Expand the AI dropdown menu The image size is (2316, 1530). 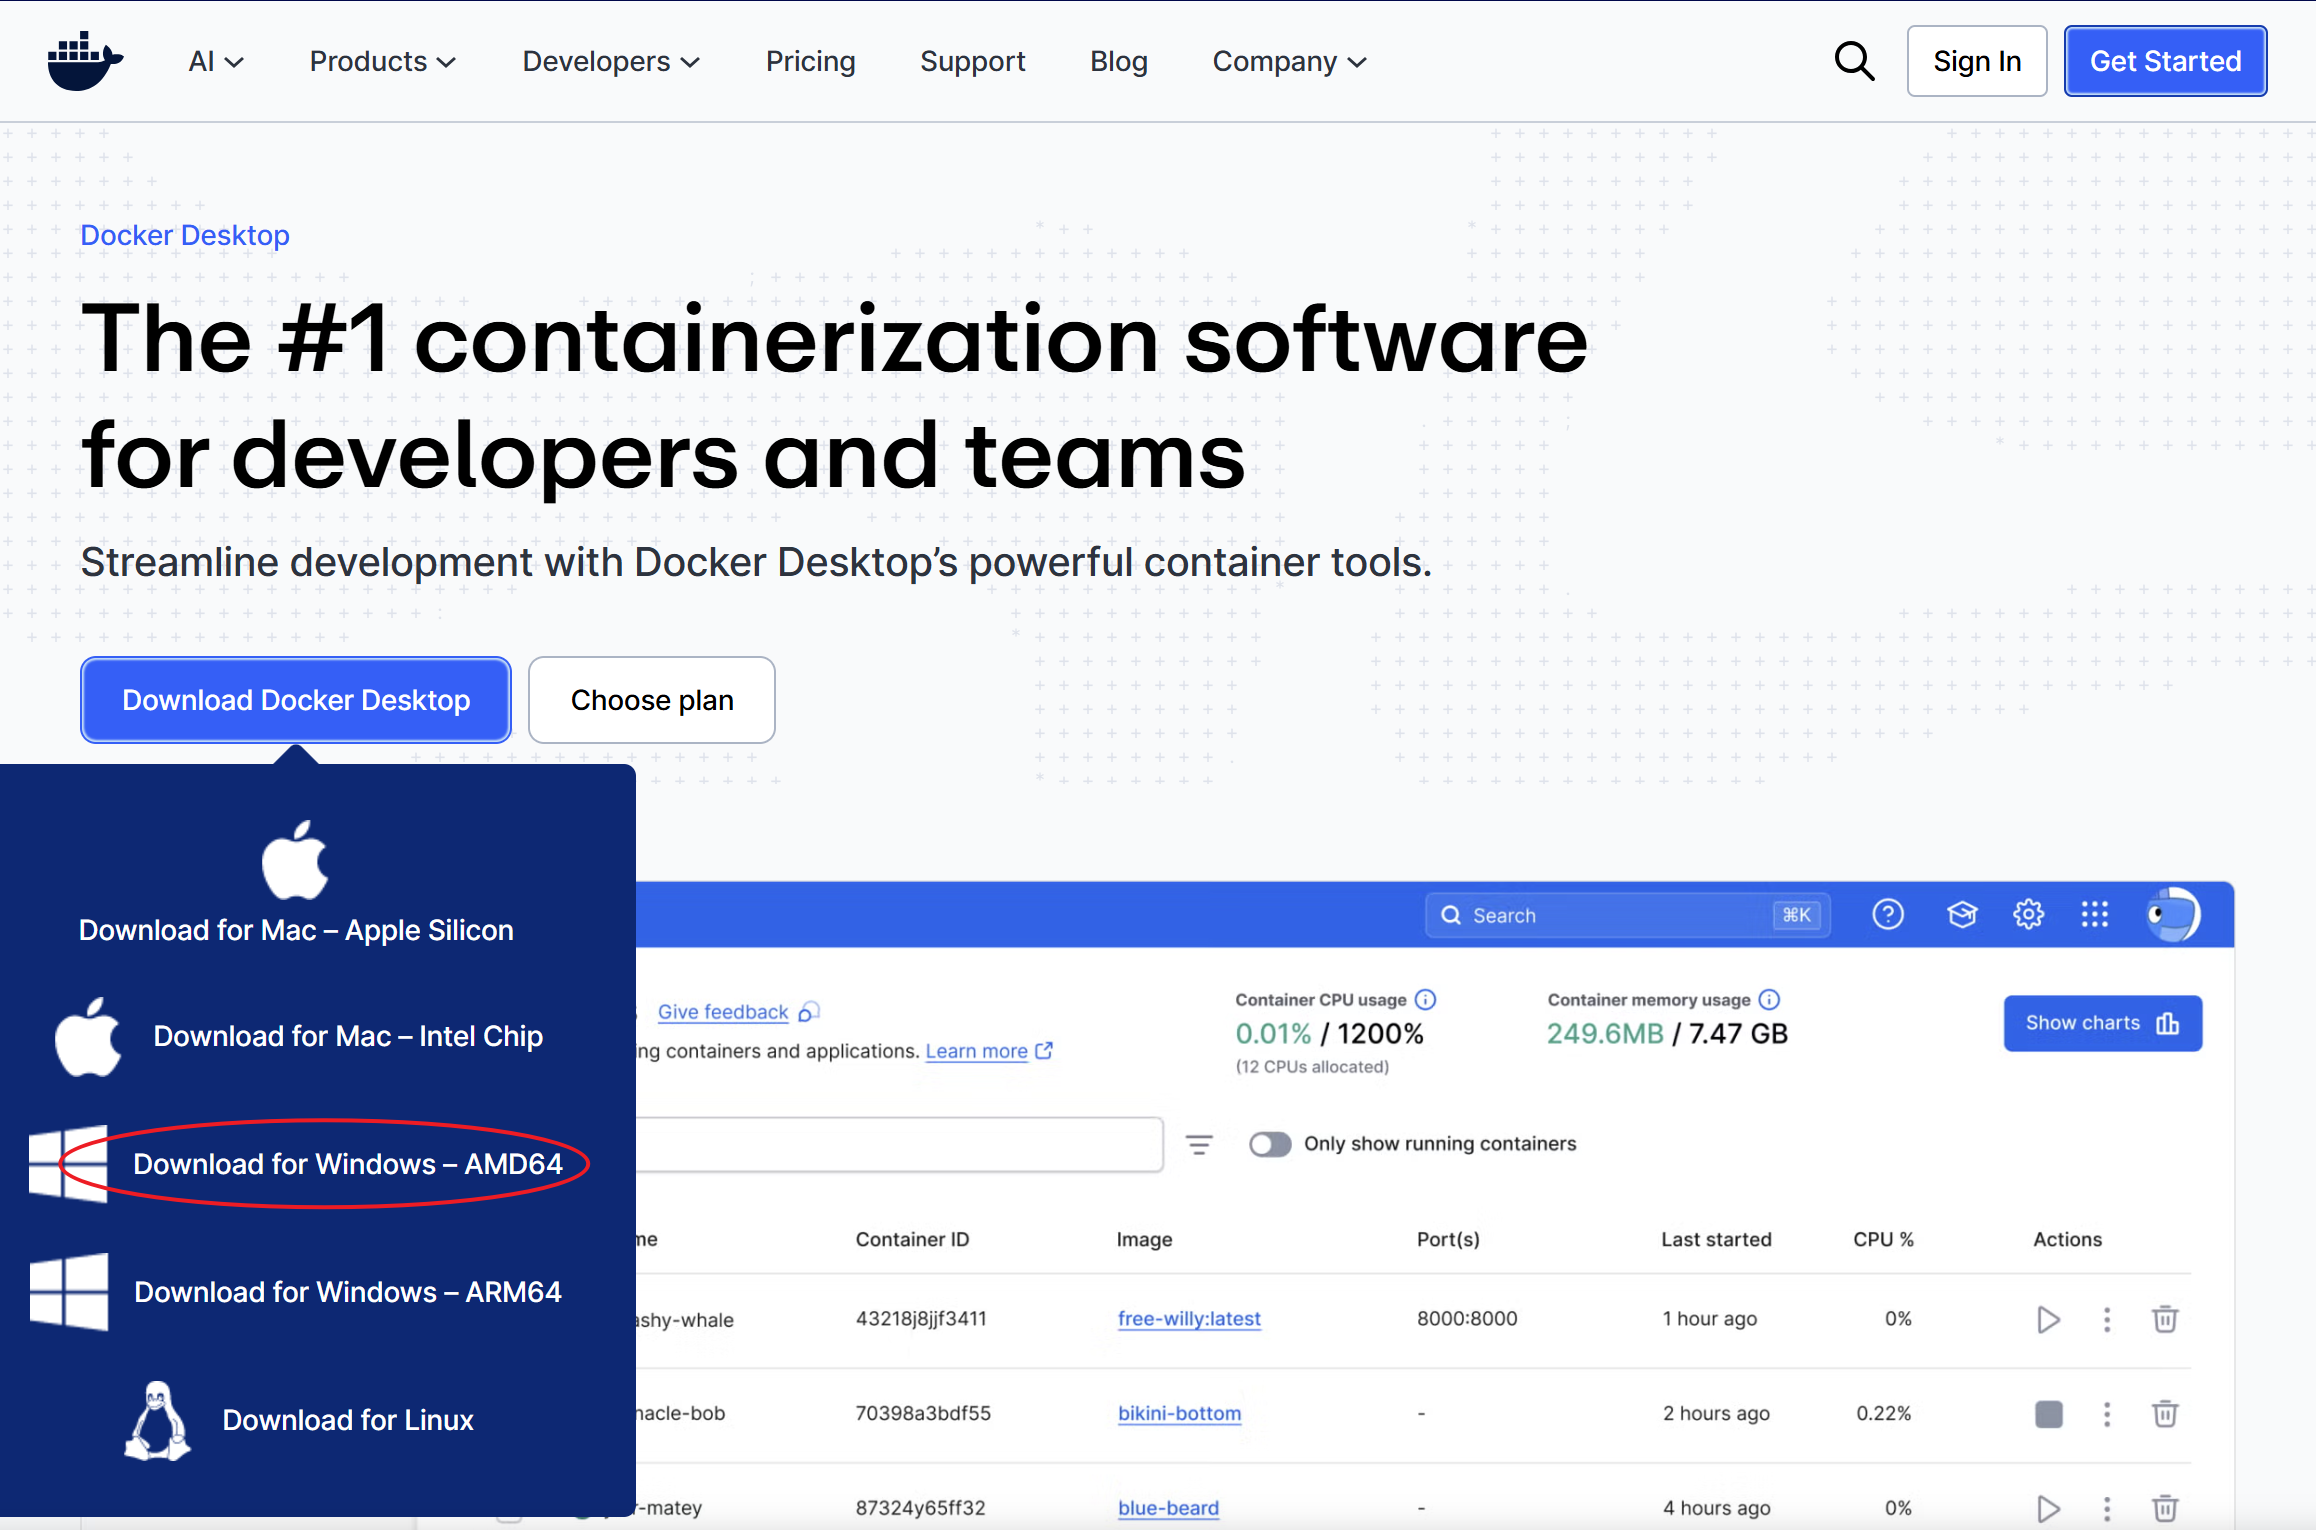click(215, 62)
